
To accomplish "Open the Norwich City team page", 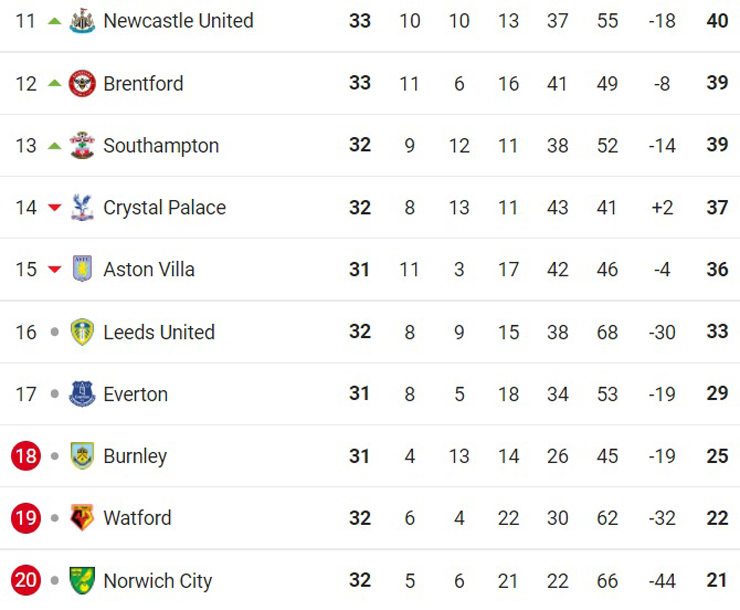I will (157, 580).
